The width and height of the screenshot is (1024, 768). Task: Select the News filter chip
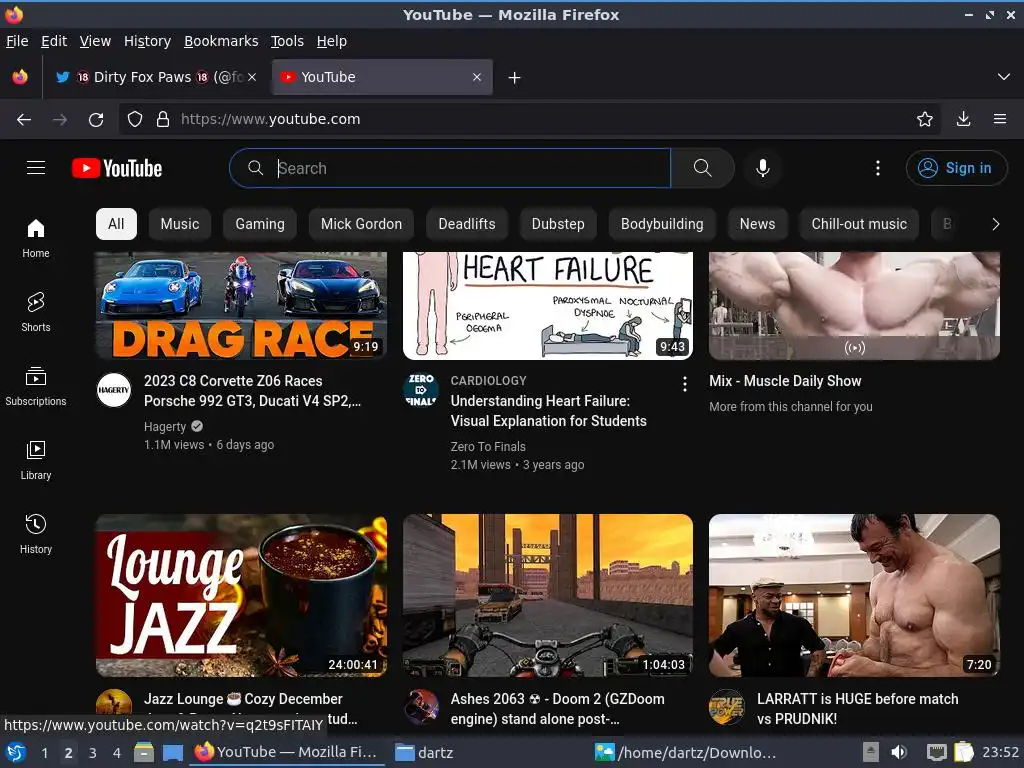[758, 224]
